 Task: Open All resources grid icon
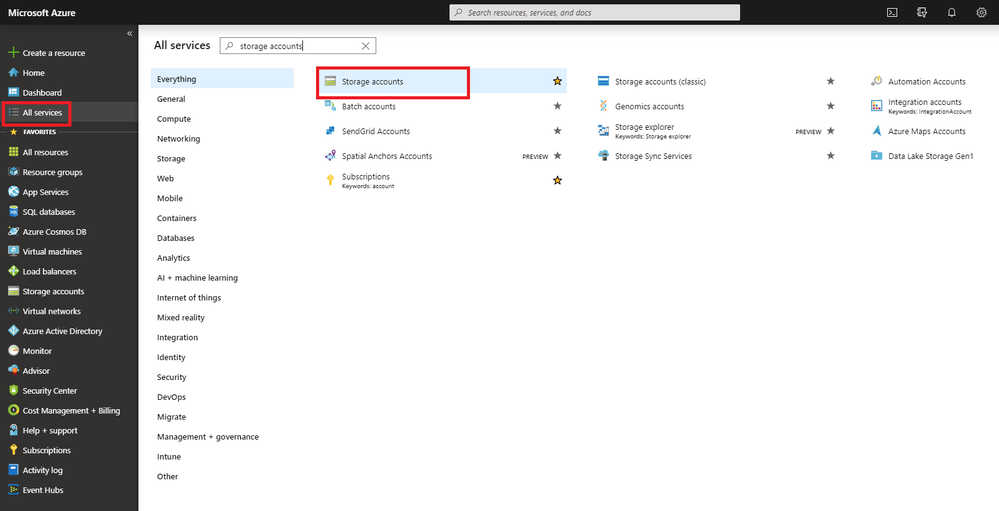13,152
